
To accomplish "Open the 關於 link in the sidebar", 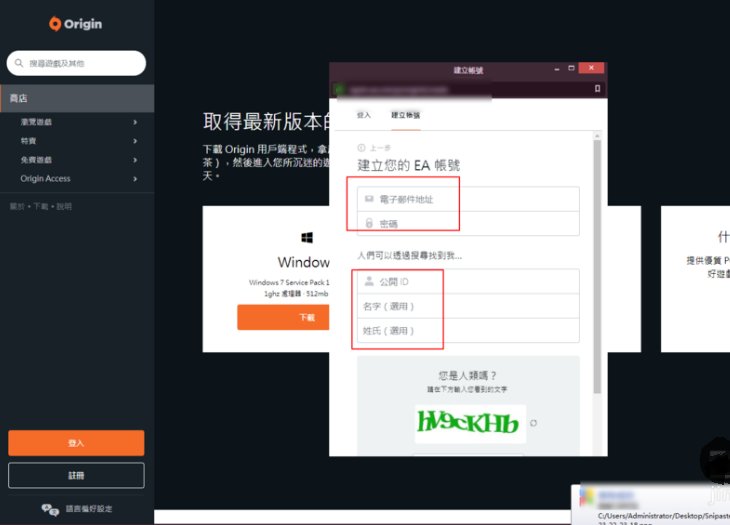I will 17,206.
